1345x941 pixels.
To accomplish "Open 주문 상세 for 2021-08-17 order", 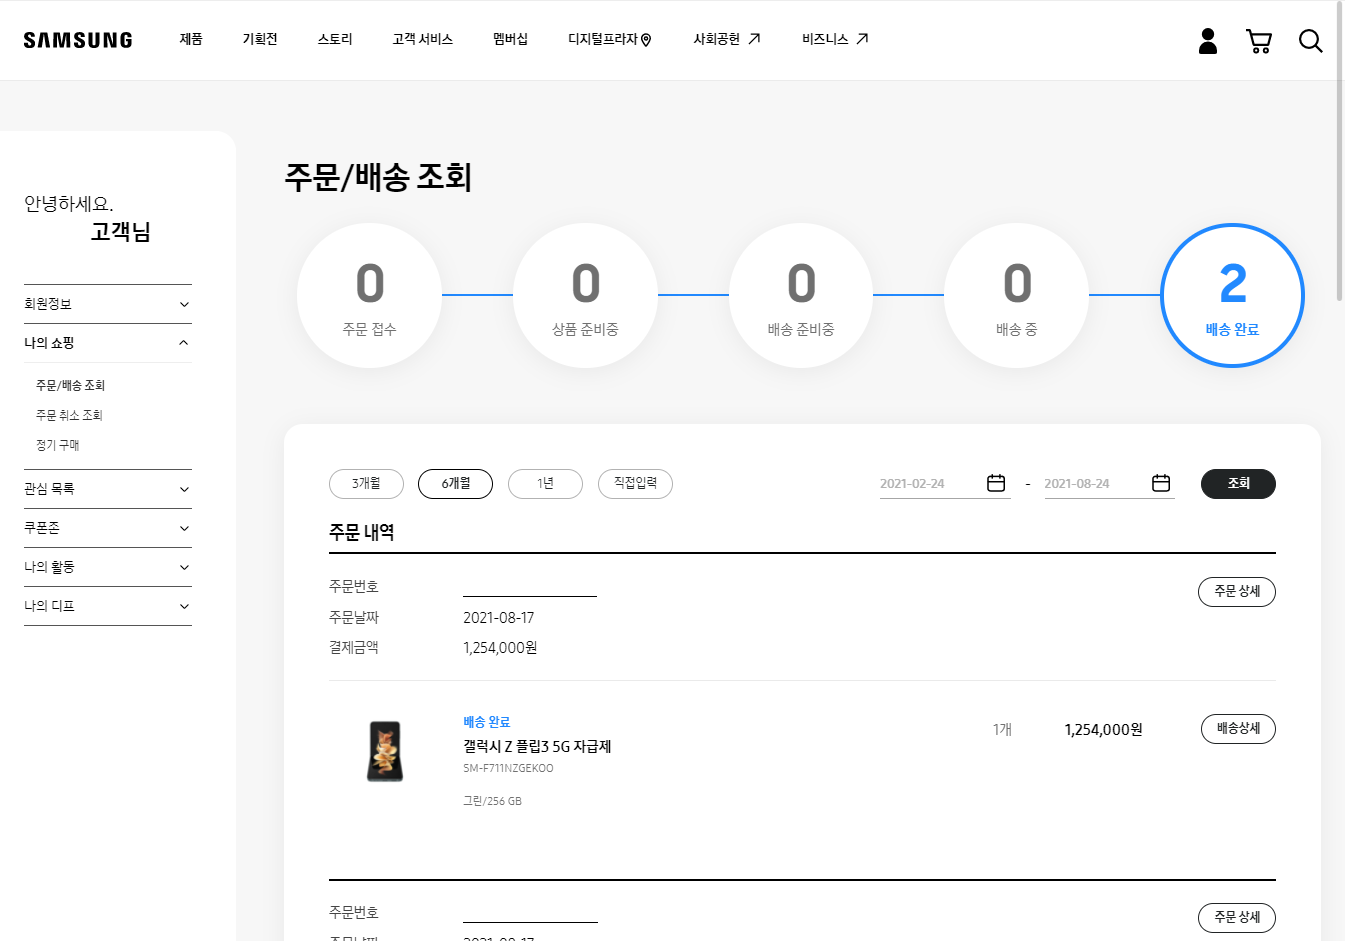I will 1237,592.
